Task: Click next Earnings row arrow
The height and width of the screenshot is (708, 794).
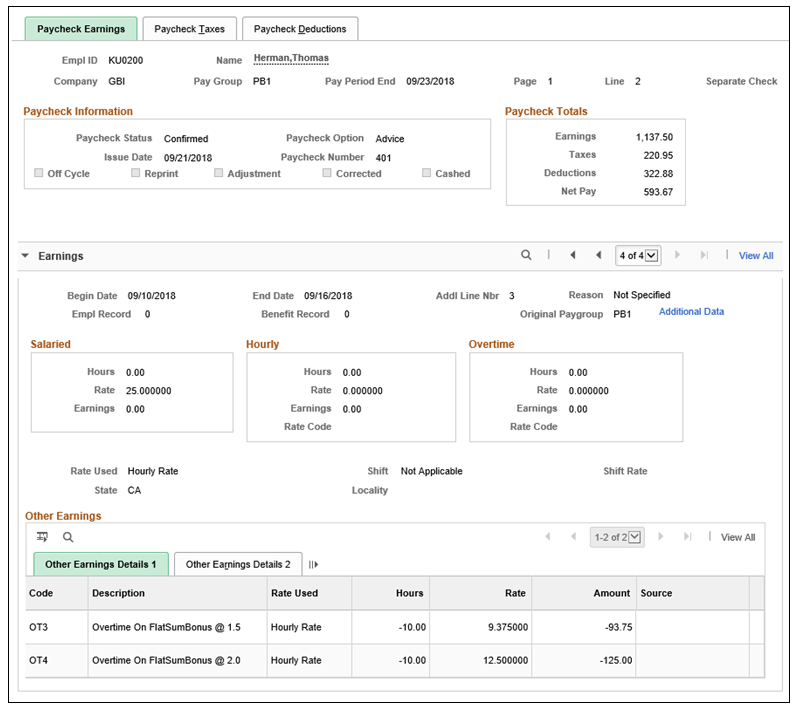Action: [677, 255]
